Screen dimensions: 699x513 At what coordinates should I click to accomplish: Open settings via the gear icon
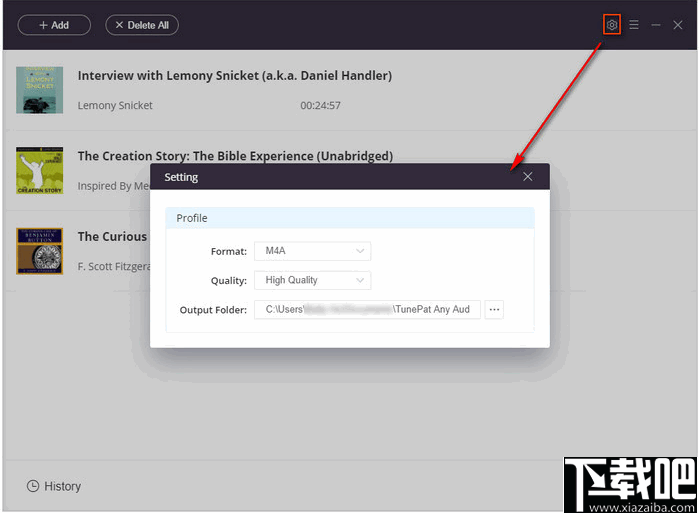pyautogui.click(x=612, y=25)
